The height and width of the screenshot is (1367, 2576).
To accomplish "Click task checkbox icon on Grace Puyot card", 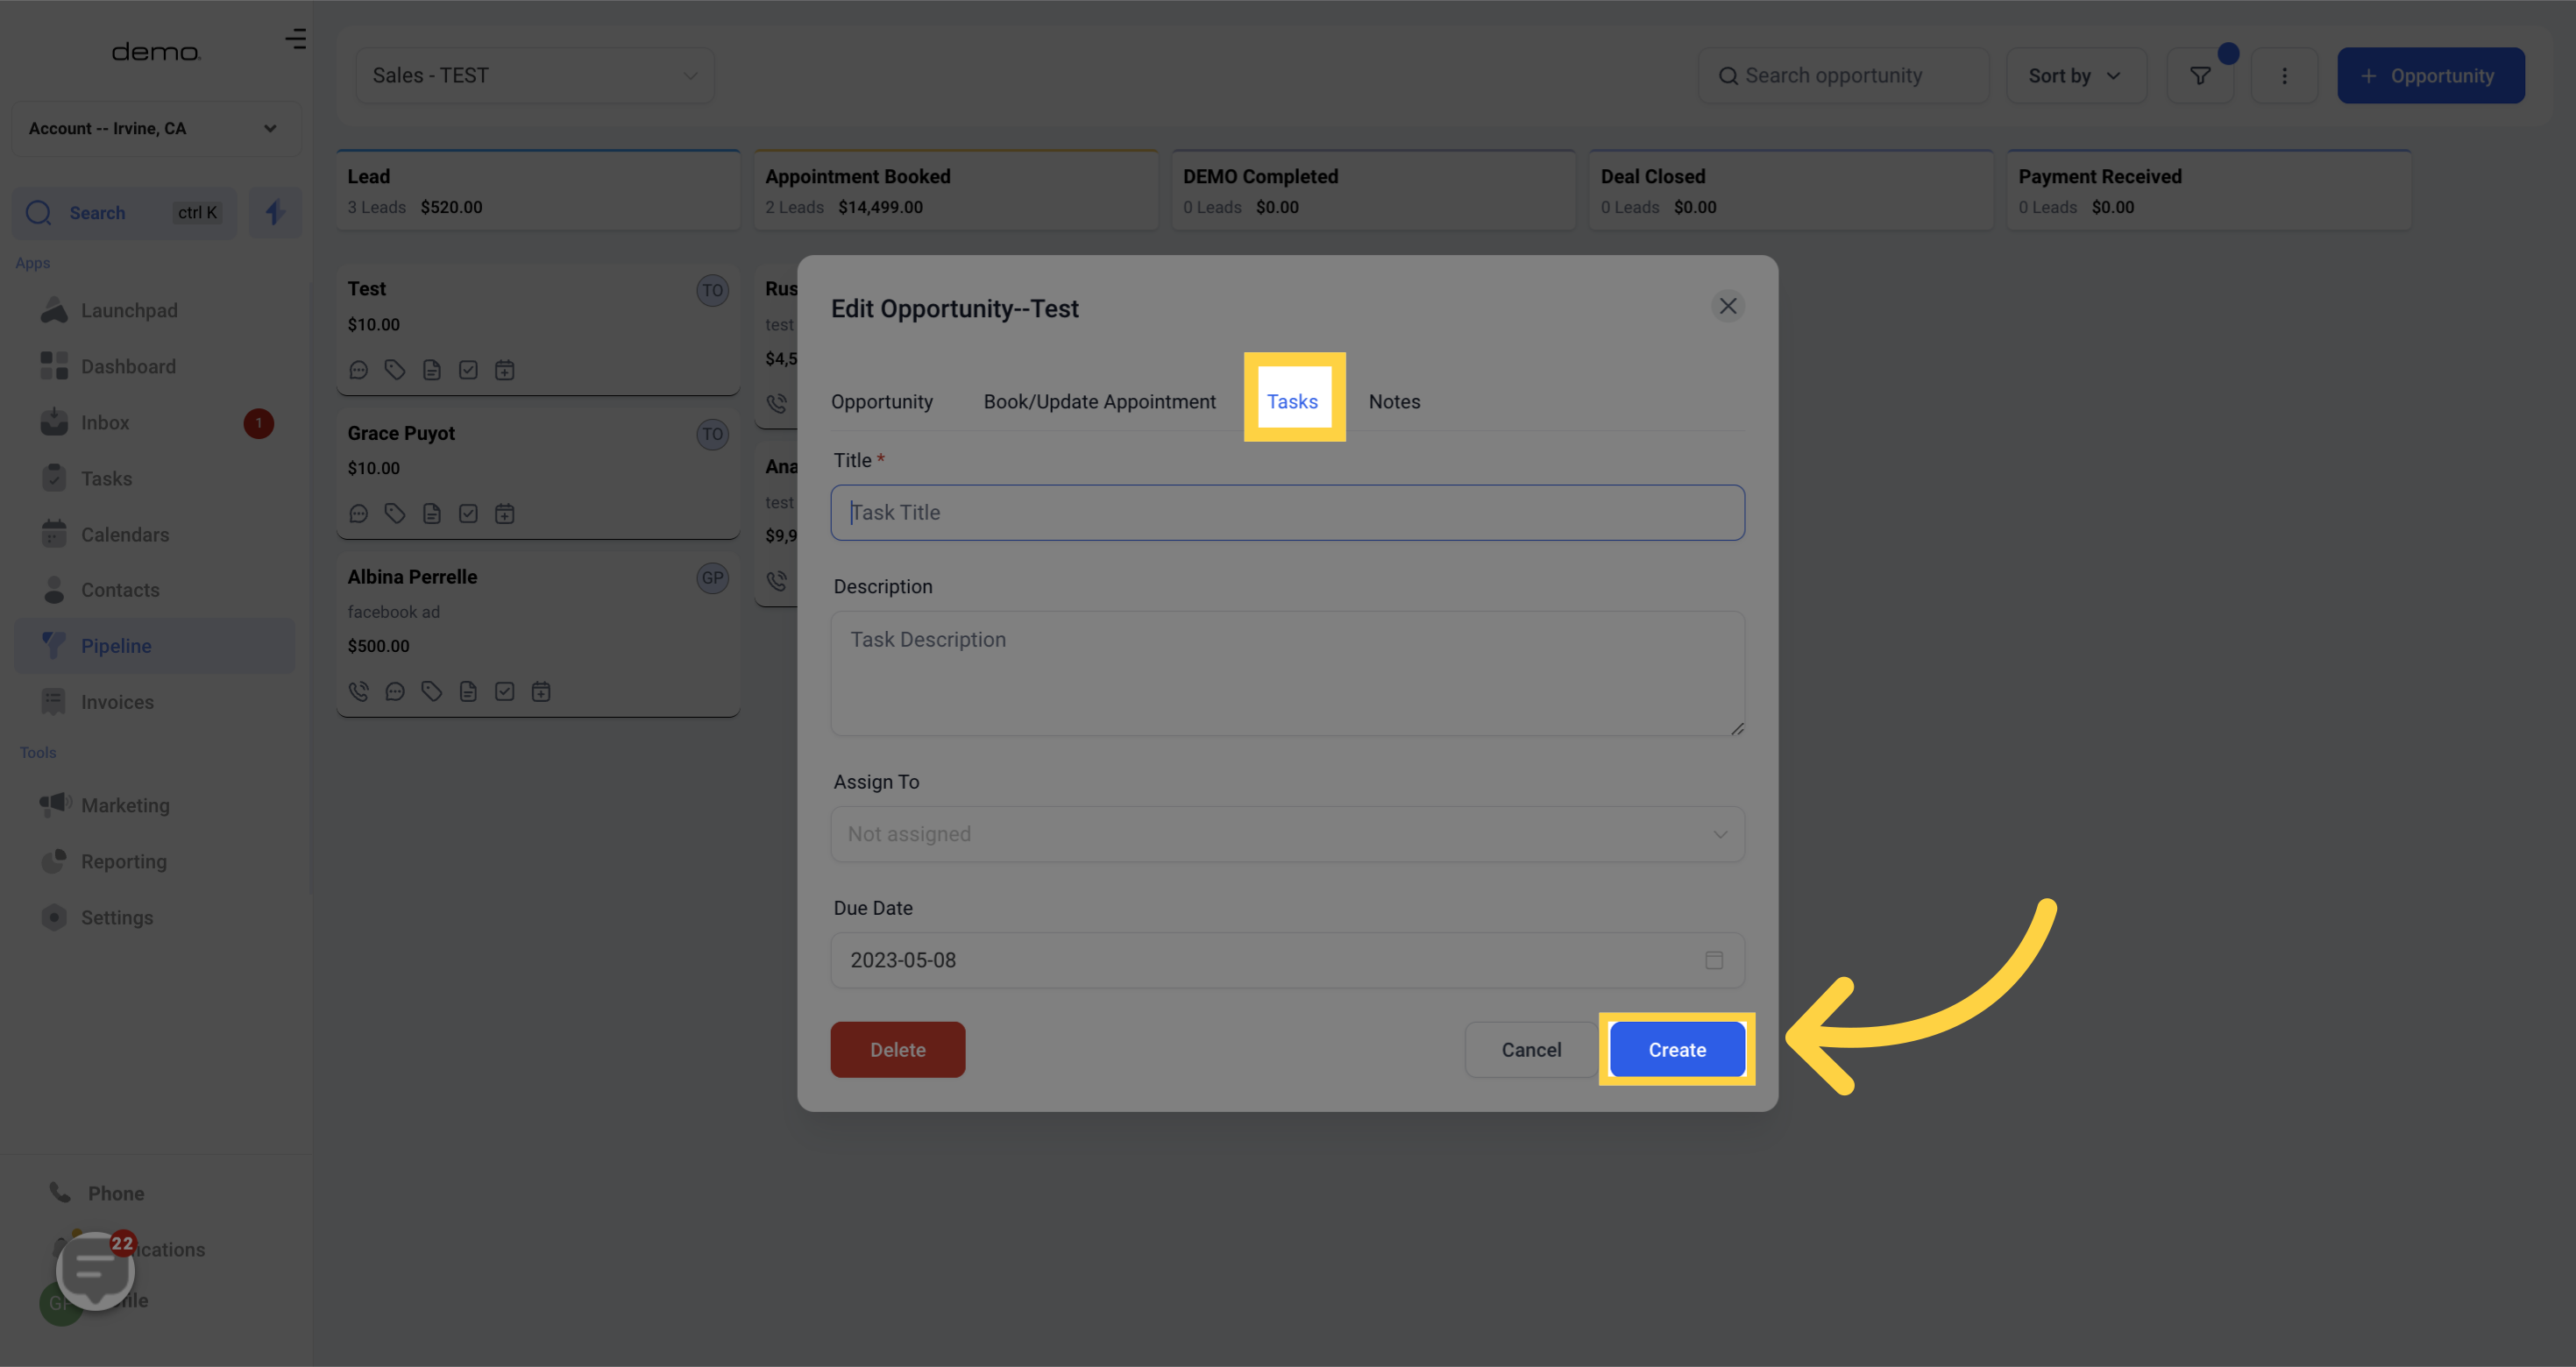I will [x=468, y=514].
